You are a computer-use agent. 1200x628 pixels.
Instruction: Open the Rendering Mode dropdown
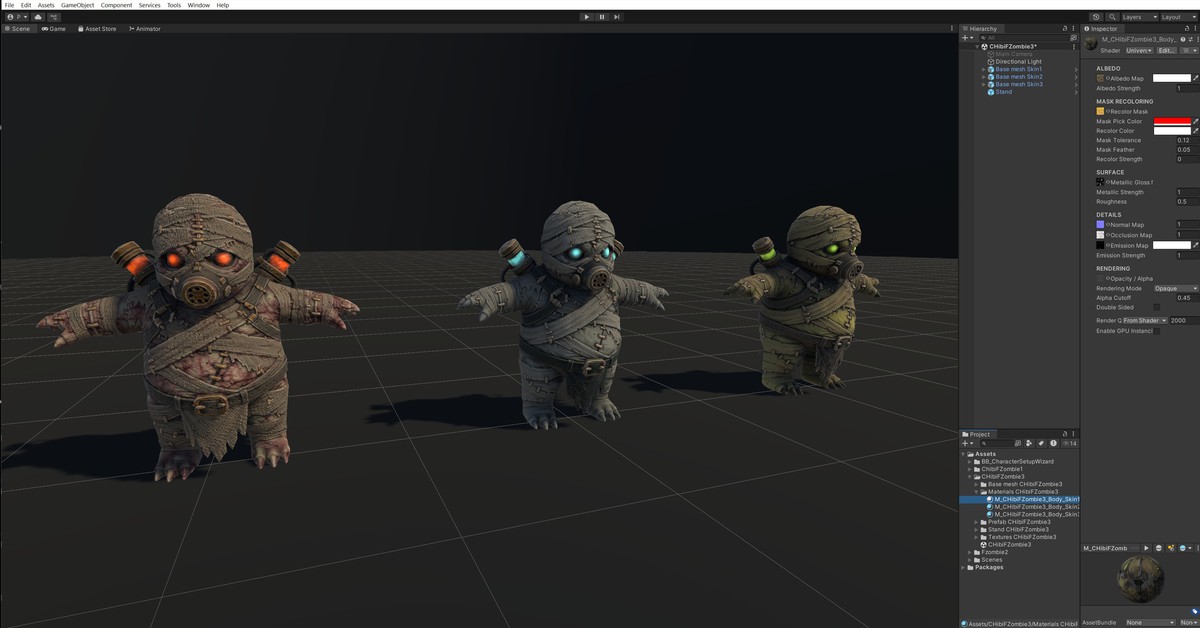1176,289
